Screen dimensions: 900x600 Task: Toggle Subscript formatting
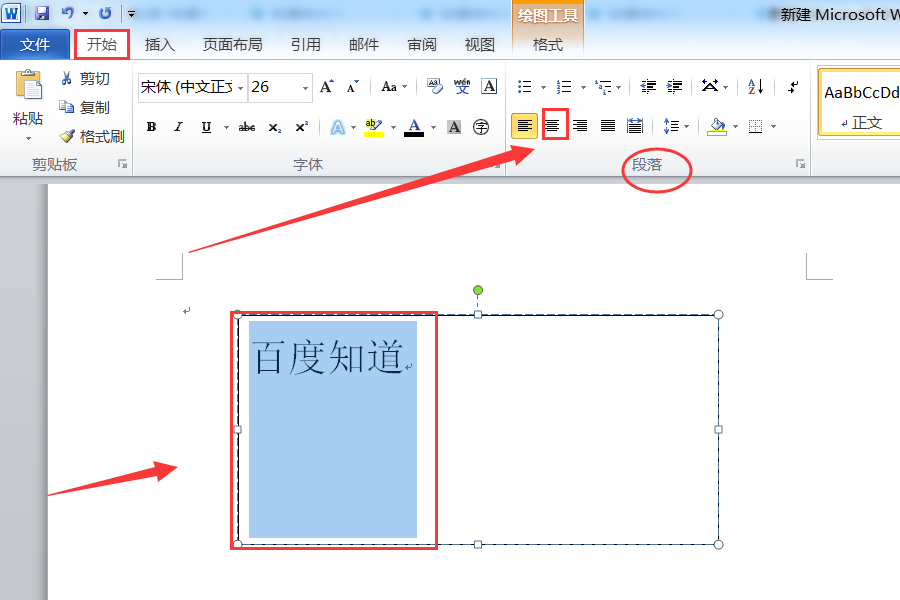click(275, 127)
